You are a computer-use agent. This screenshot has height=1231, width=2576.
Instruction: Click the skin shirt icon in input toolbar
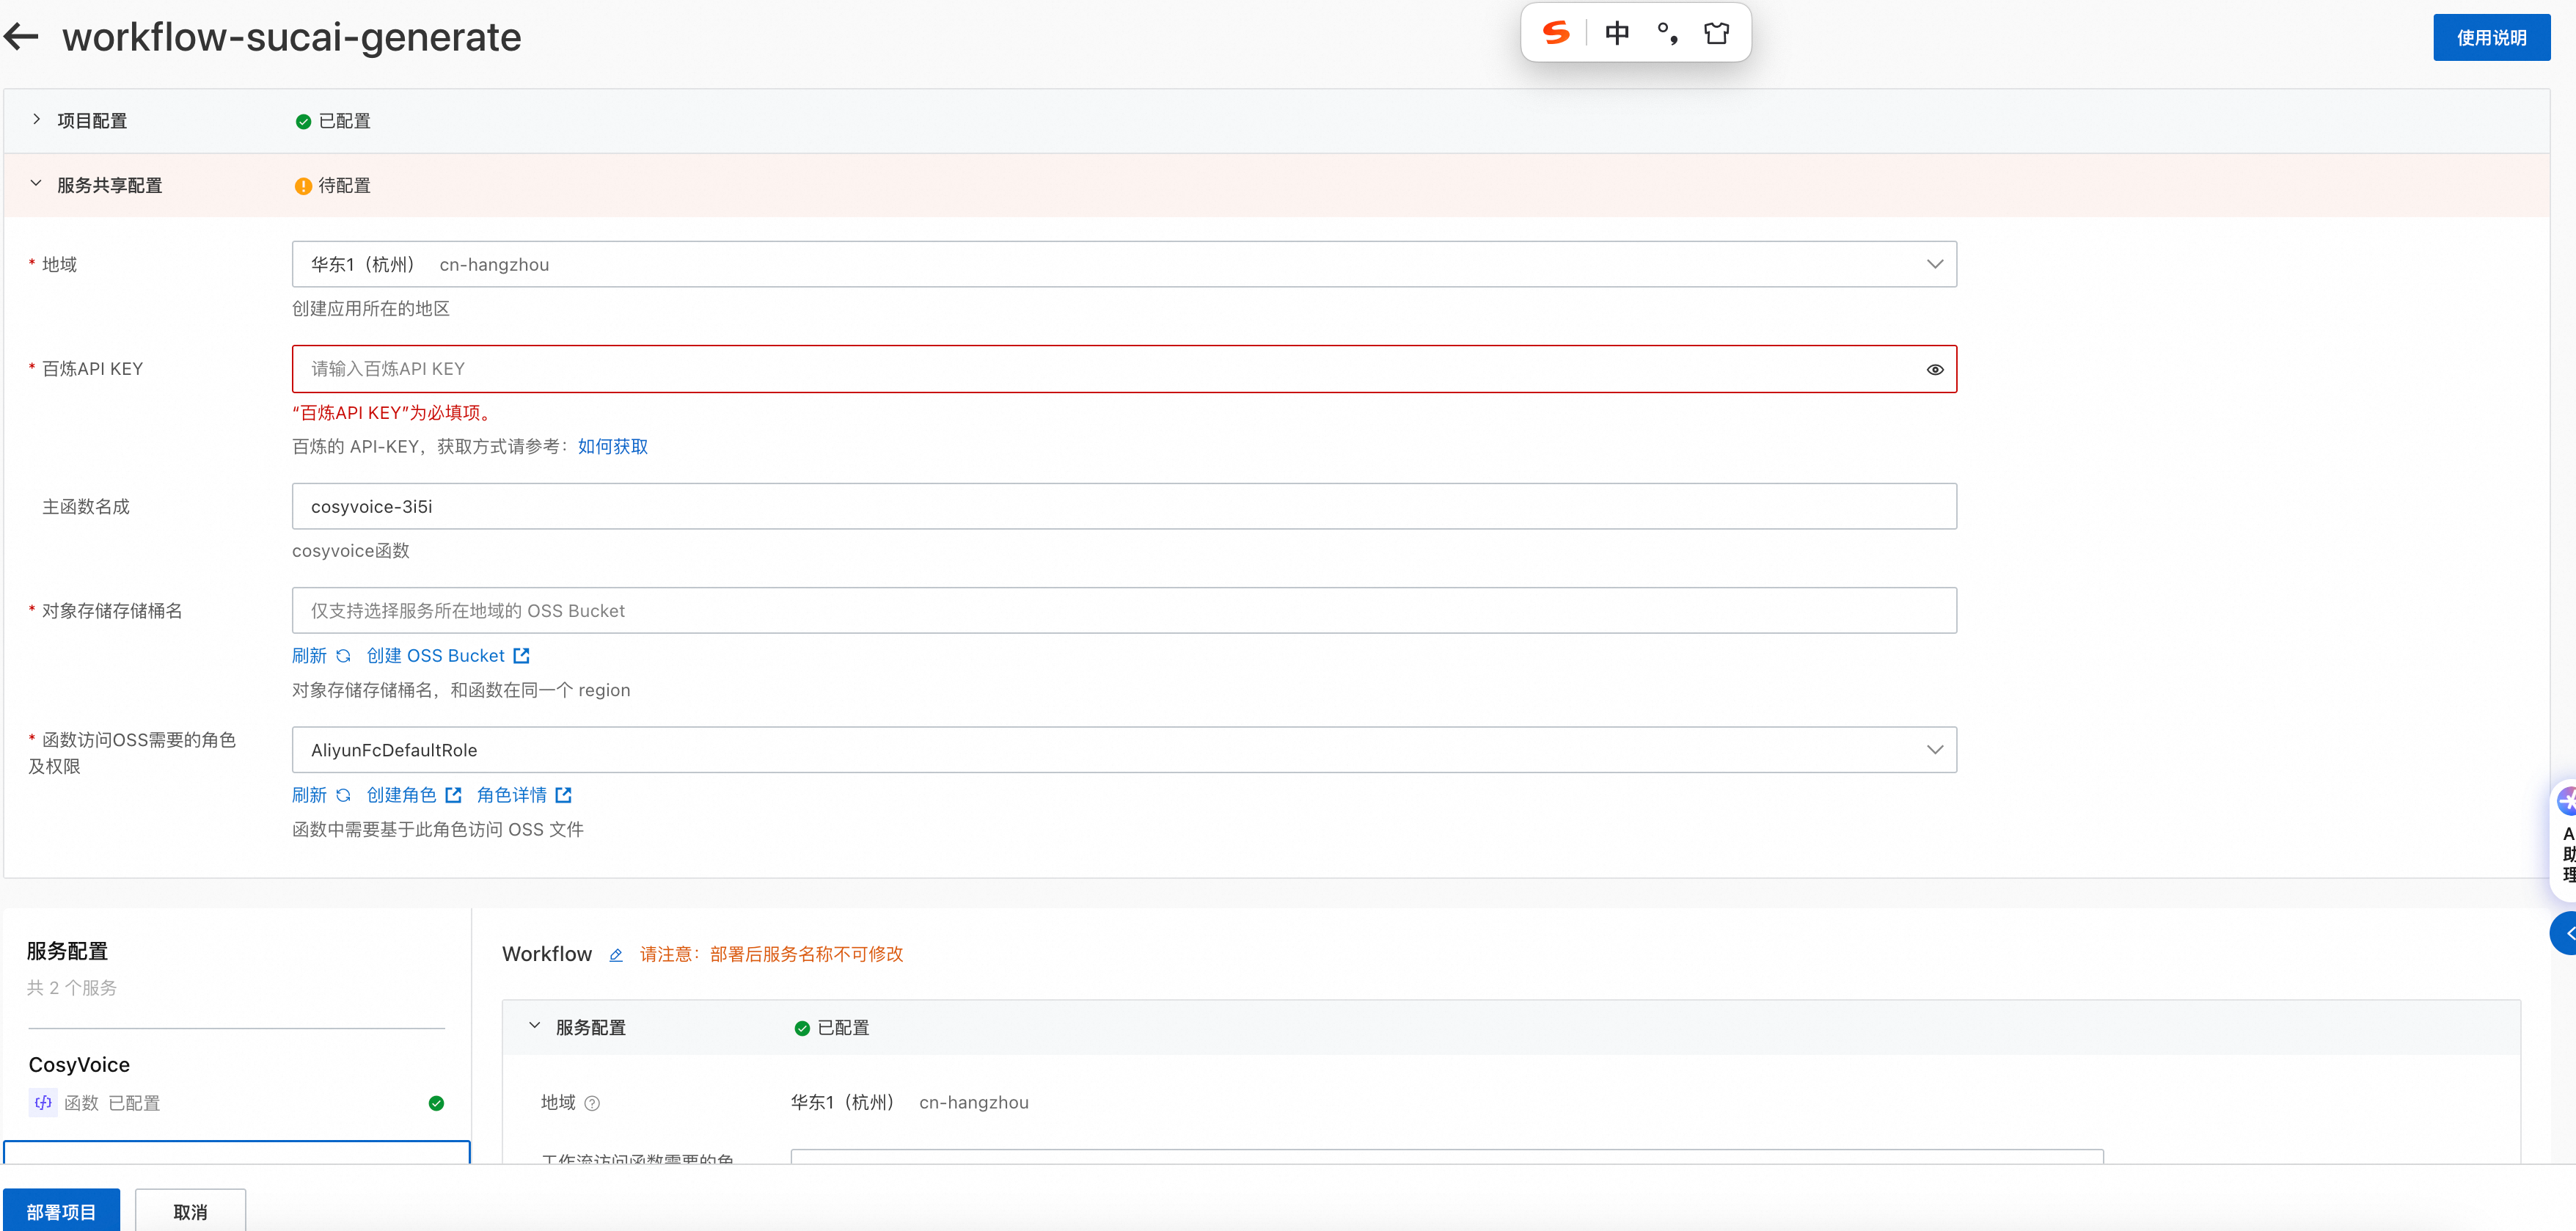pos(1716,33)
